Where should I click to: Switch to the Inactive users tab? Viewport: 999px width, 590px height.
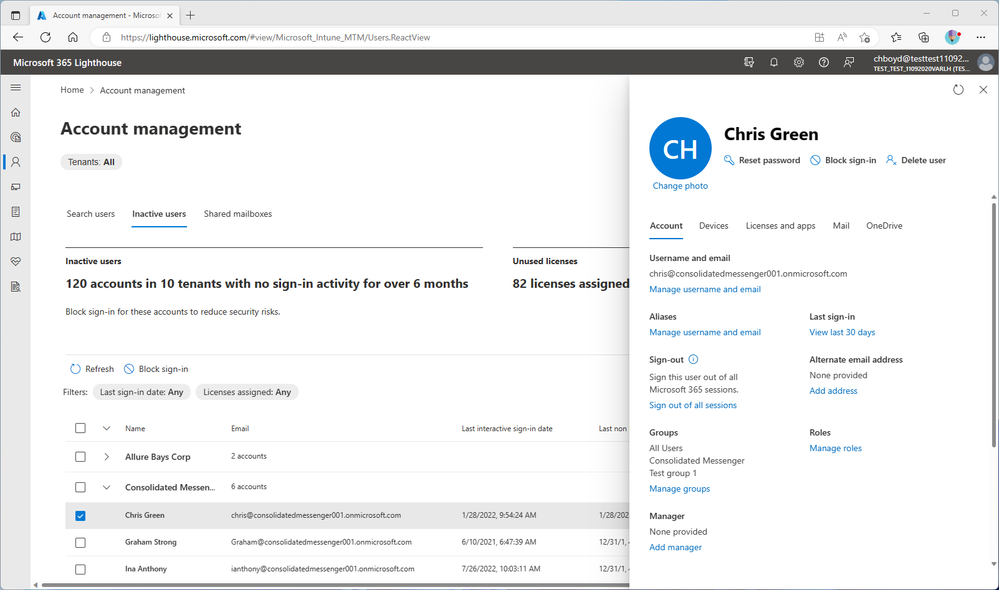pos(159,214)
